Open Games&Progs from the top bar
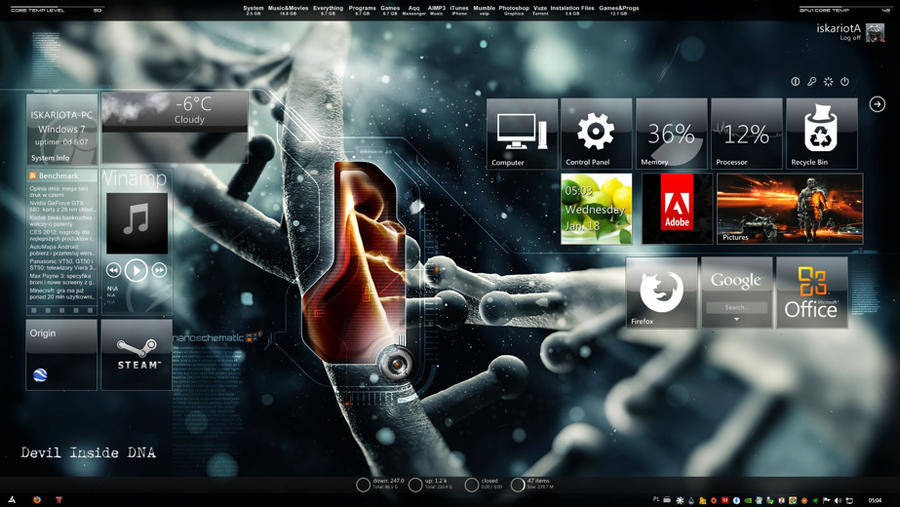 tap(619, 10)
